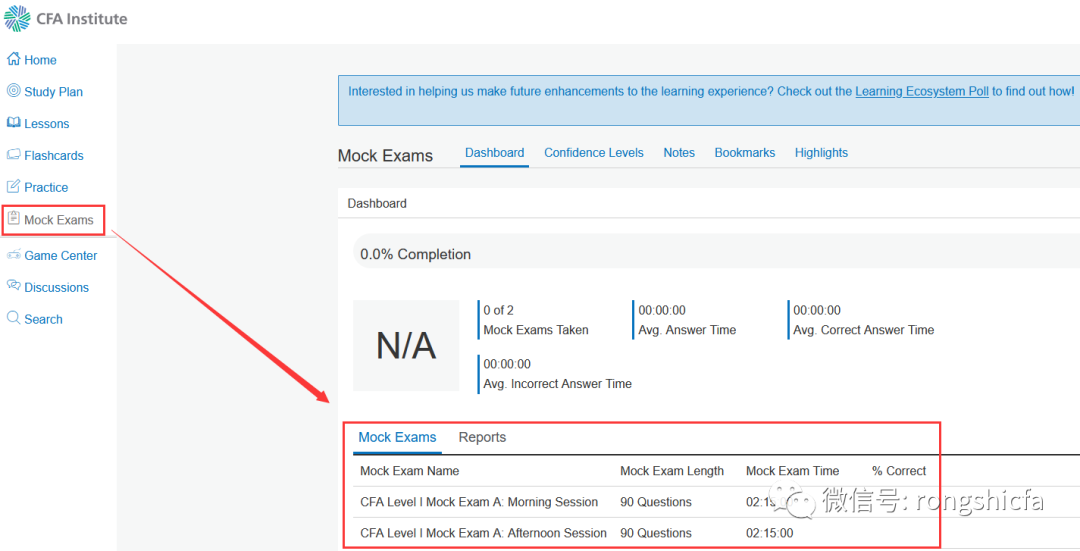Click the Search magnifier icon
Image resolution: width=1080 pixels, height=551 pixels.
pos(13,318)
